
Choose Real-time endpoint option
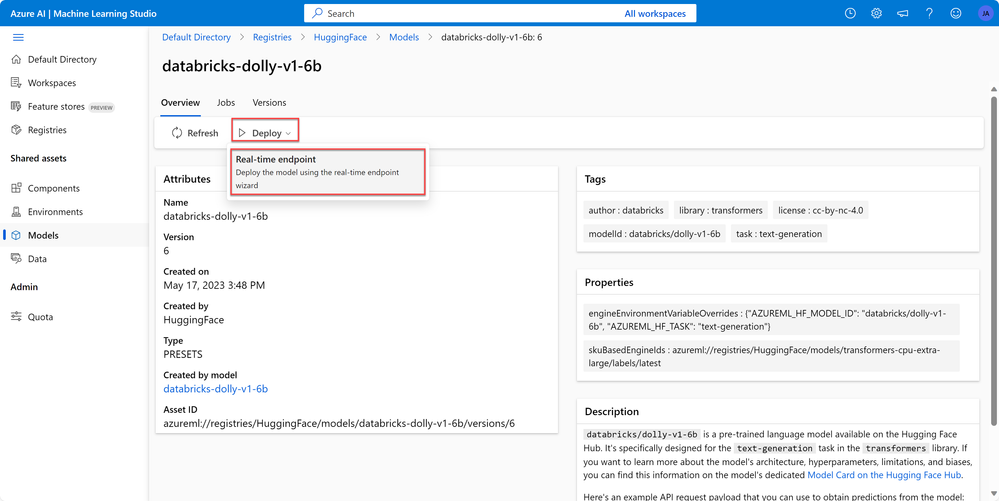[x=326, y=172]
